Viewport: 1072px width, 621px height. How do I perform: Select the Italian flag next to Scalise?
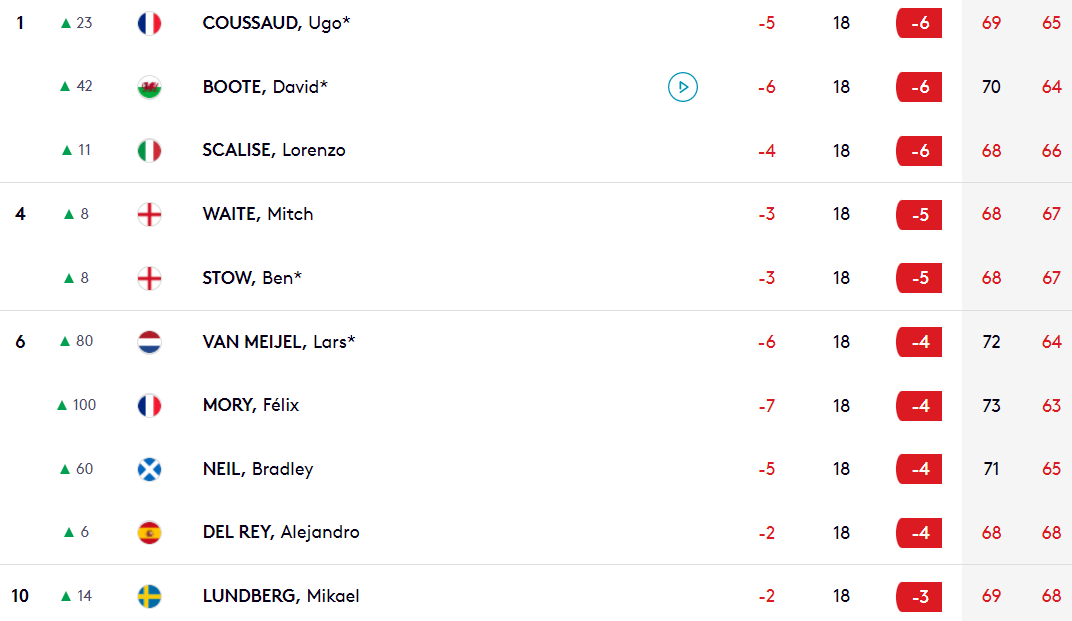click(x=149, y=150)
